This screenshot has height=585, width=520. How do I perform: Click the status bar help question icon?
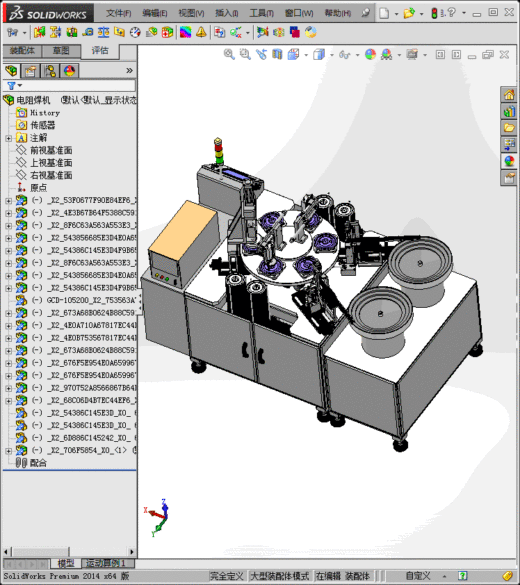click(463, 576)
